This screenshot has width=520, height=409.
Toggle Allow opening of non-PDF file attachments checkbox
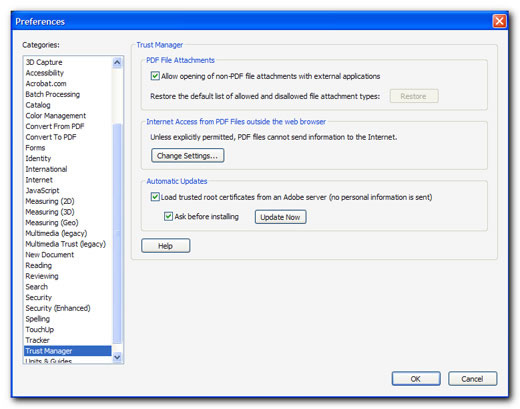(155, 76)
